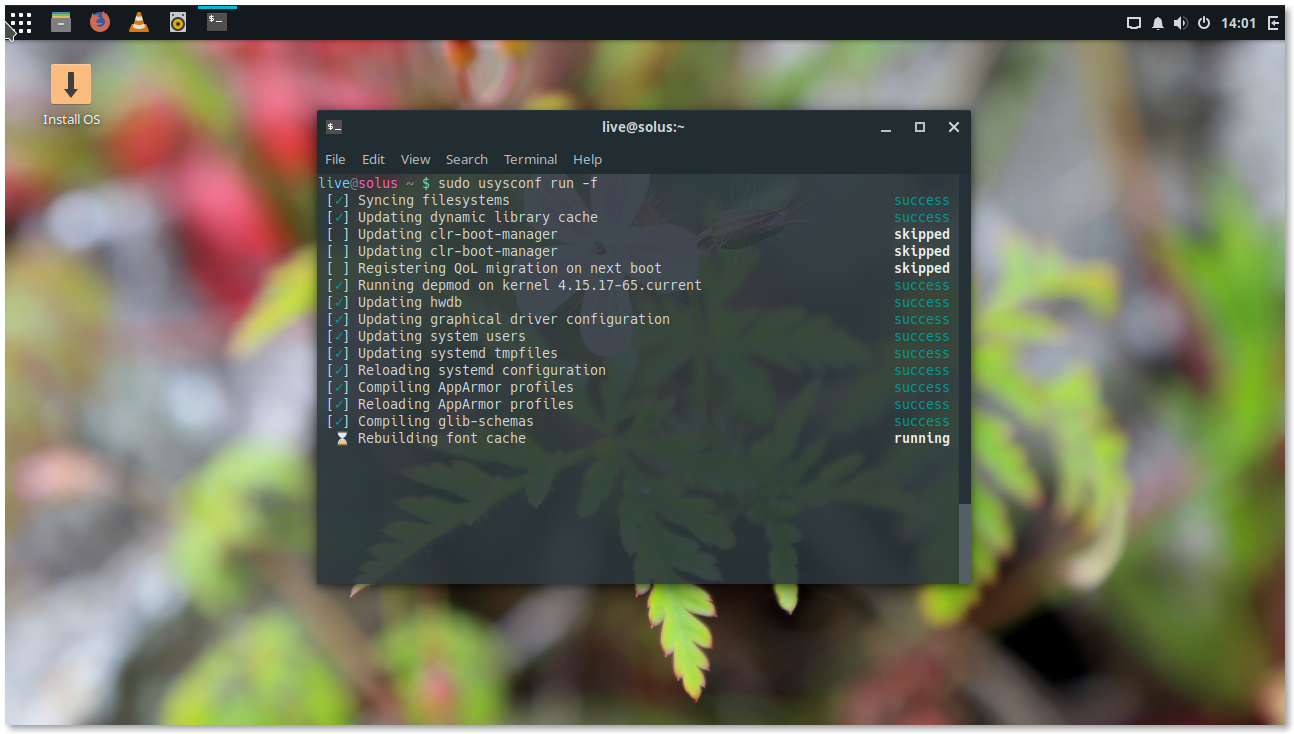Launch VLC media player from the panel
This screenshot has height=734, width=1294.
point(139,22)
